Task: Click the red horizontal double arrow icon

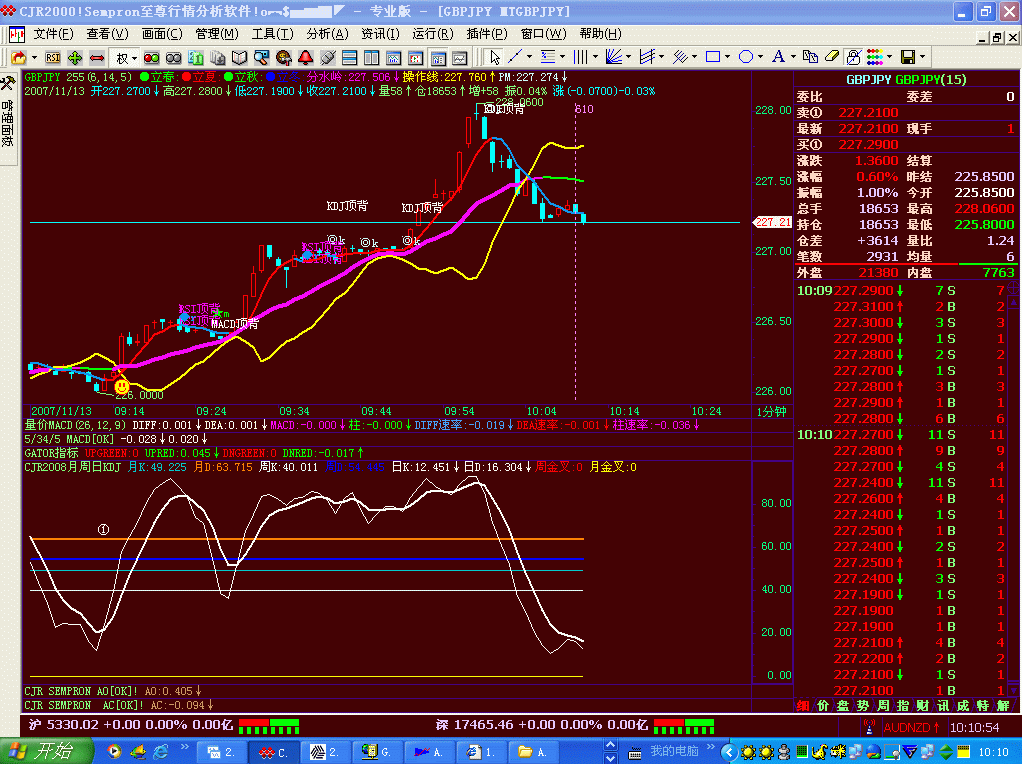Action: pyautogui.click(x=97, y=57)
